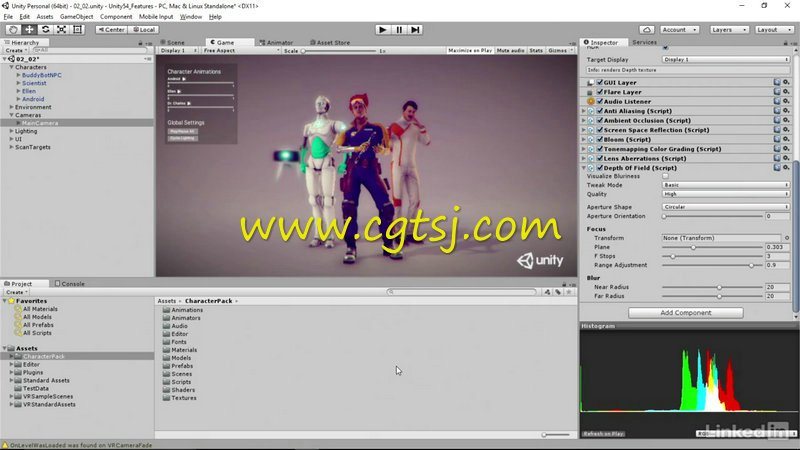Open the Component menu
This screenshot has height=450, width=800.
click(116, 17)
